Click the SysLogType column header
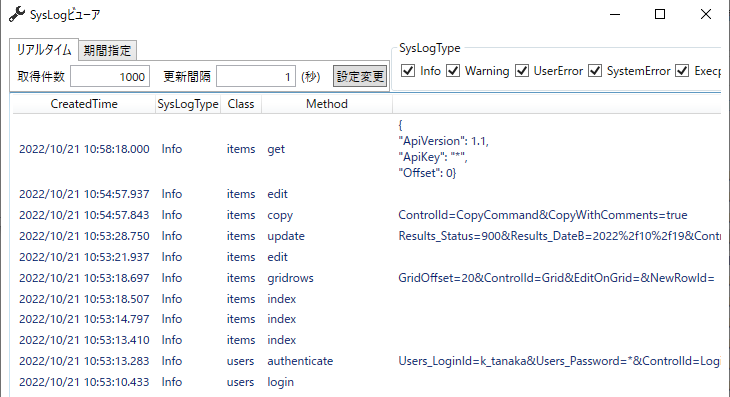 click(188, 104)
